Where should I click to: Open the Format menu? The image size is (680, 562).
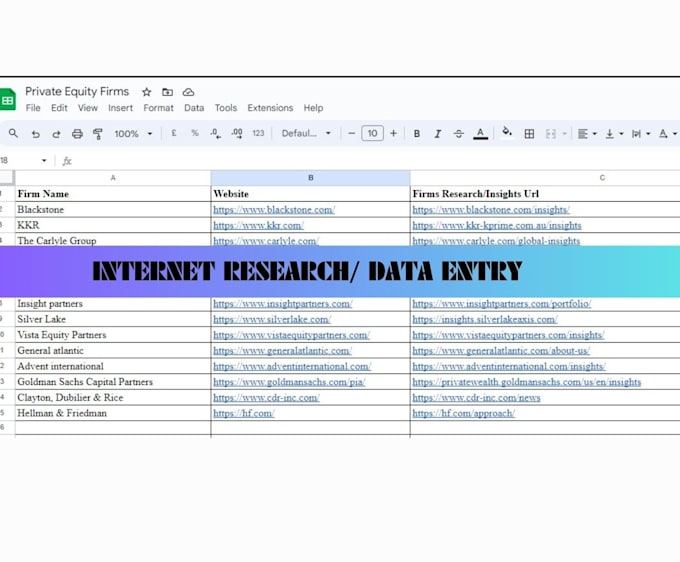point(158,108)
